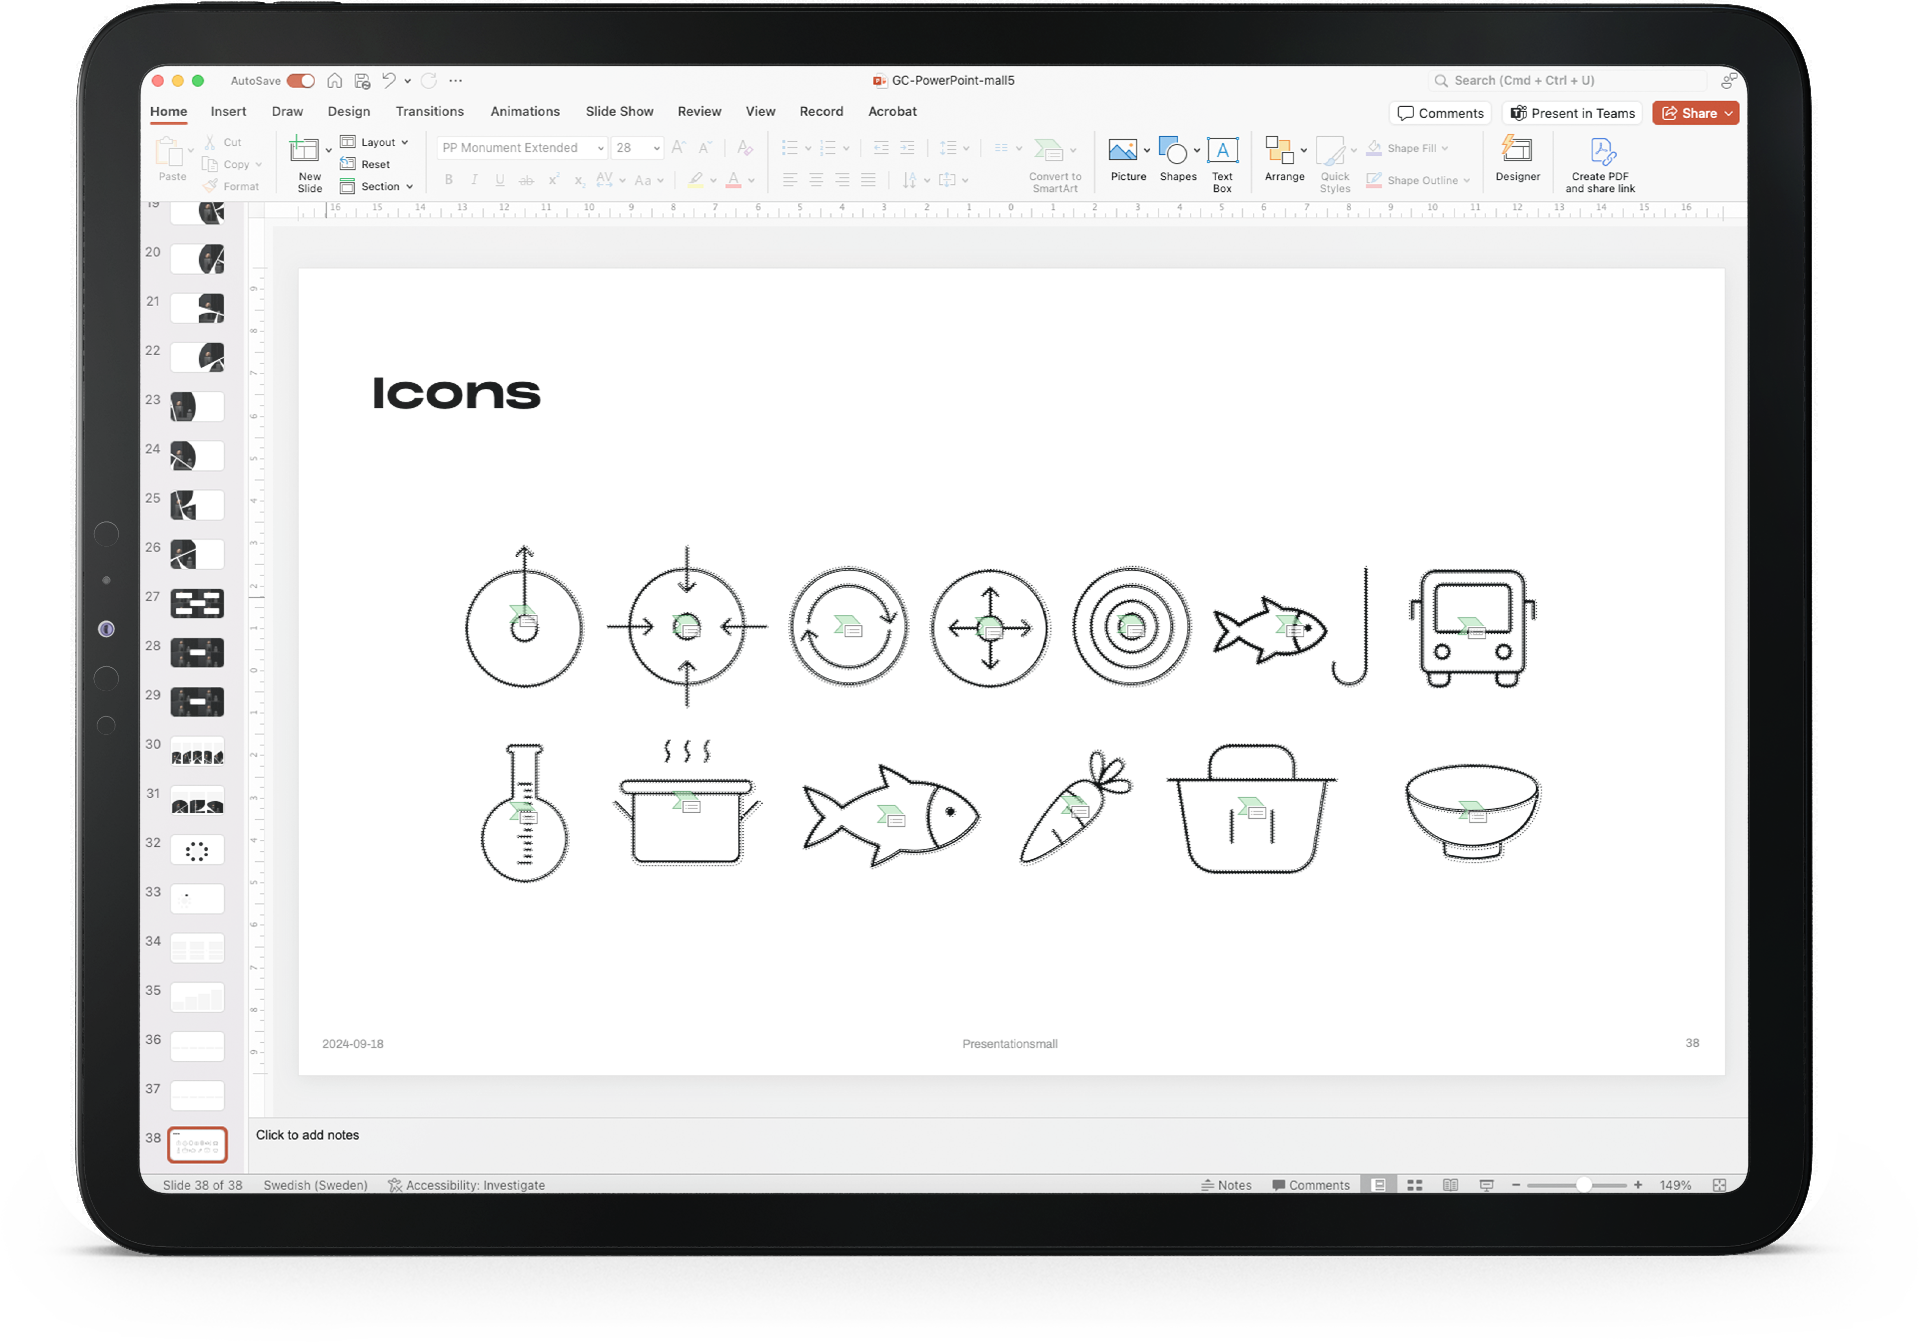Click the Undo arrow icon

[x=389, y=80]
